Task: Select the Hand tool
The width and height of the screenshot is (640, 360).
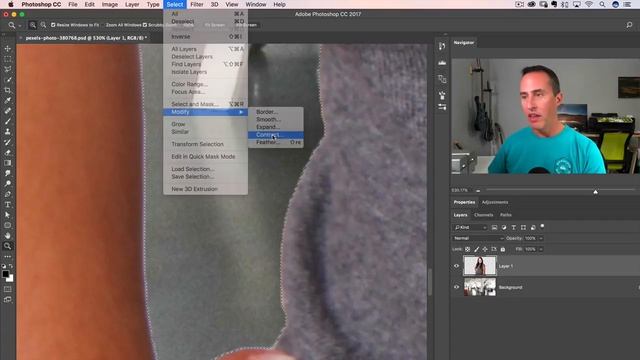Action: (x=8, y=236)
